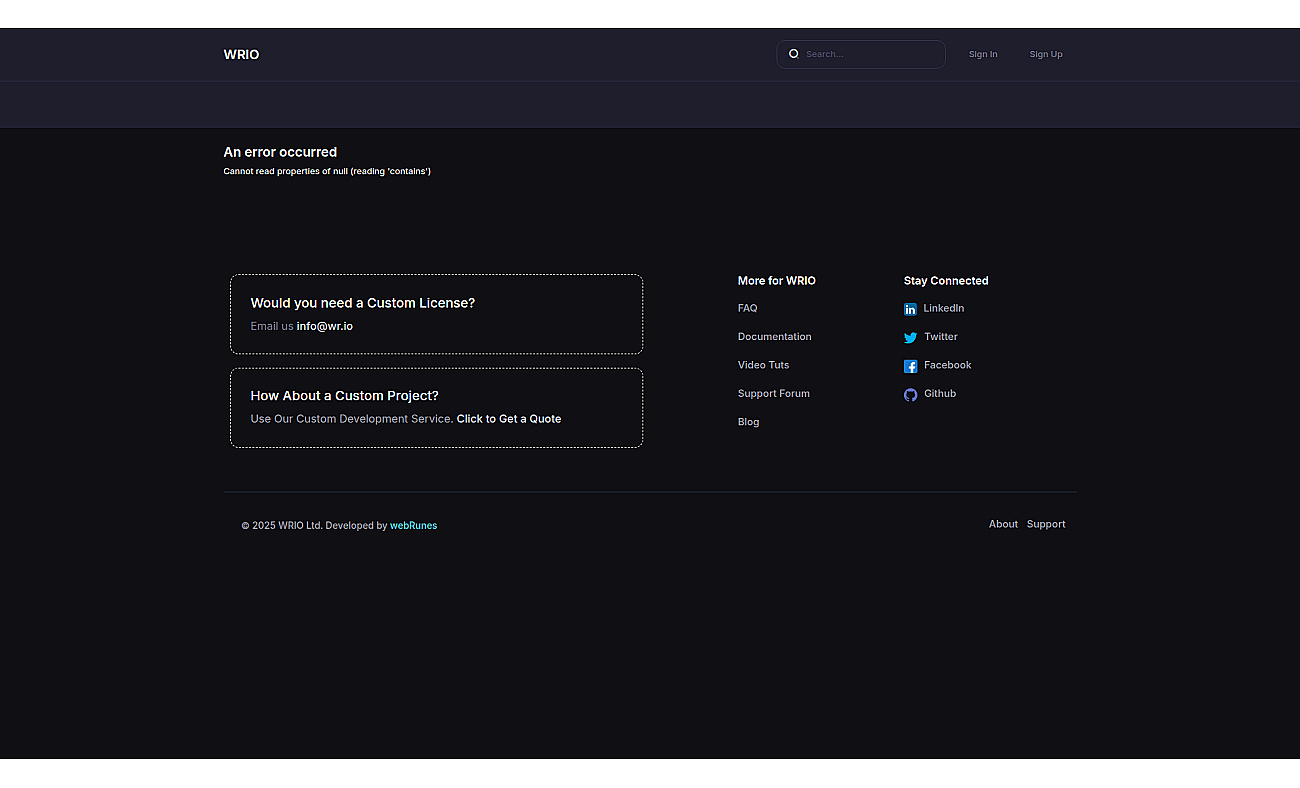Open the FAQ footer link
This screenshot has height=788, width=1300.
click(x=748, y=308)
